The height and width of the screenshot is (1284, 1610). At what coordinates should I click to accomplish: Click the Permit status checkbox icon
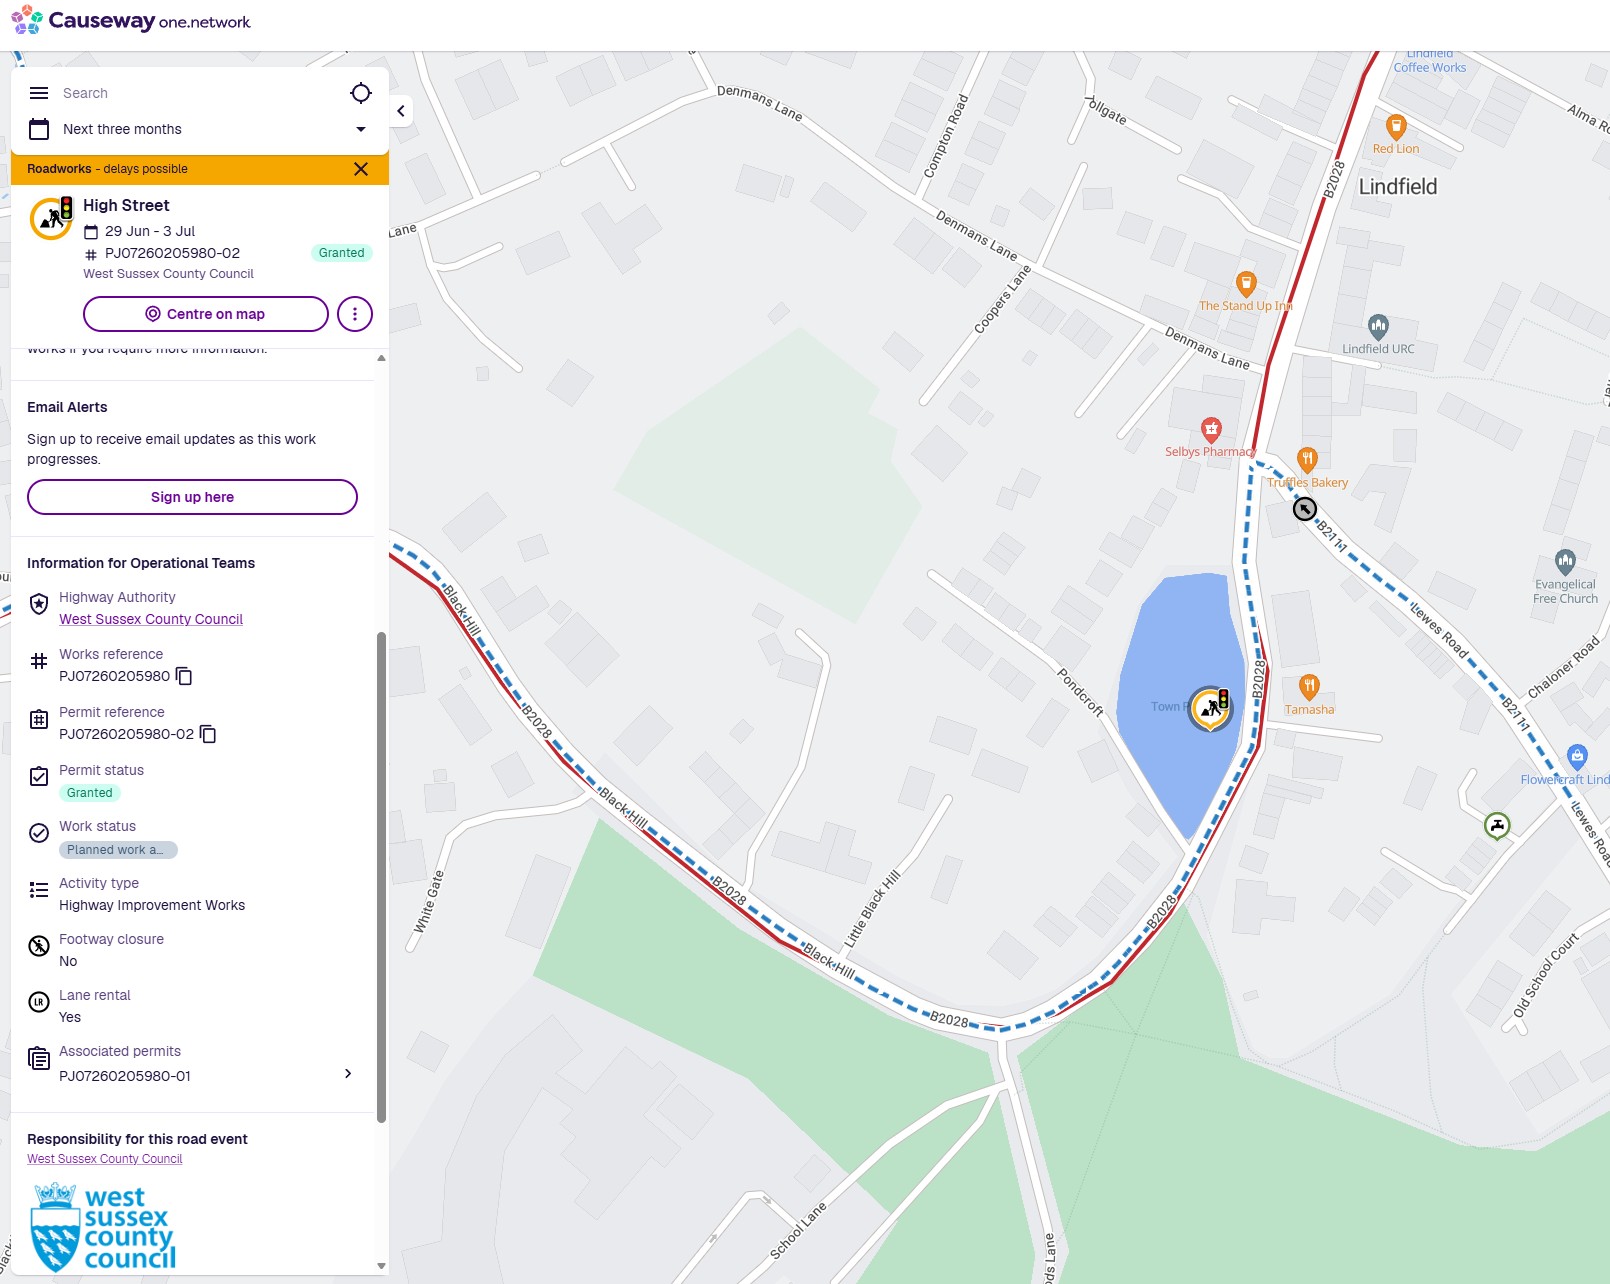(x=39, y=777)
